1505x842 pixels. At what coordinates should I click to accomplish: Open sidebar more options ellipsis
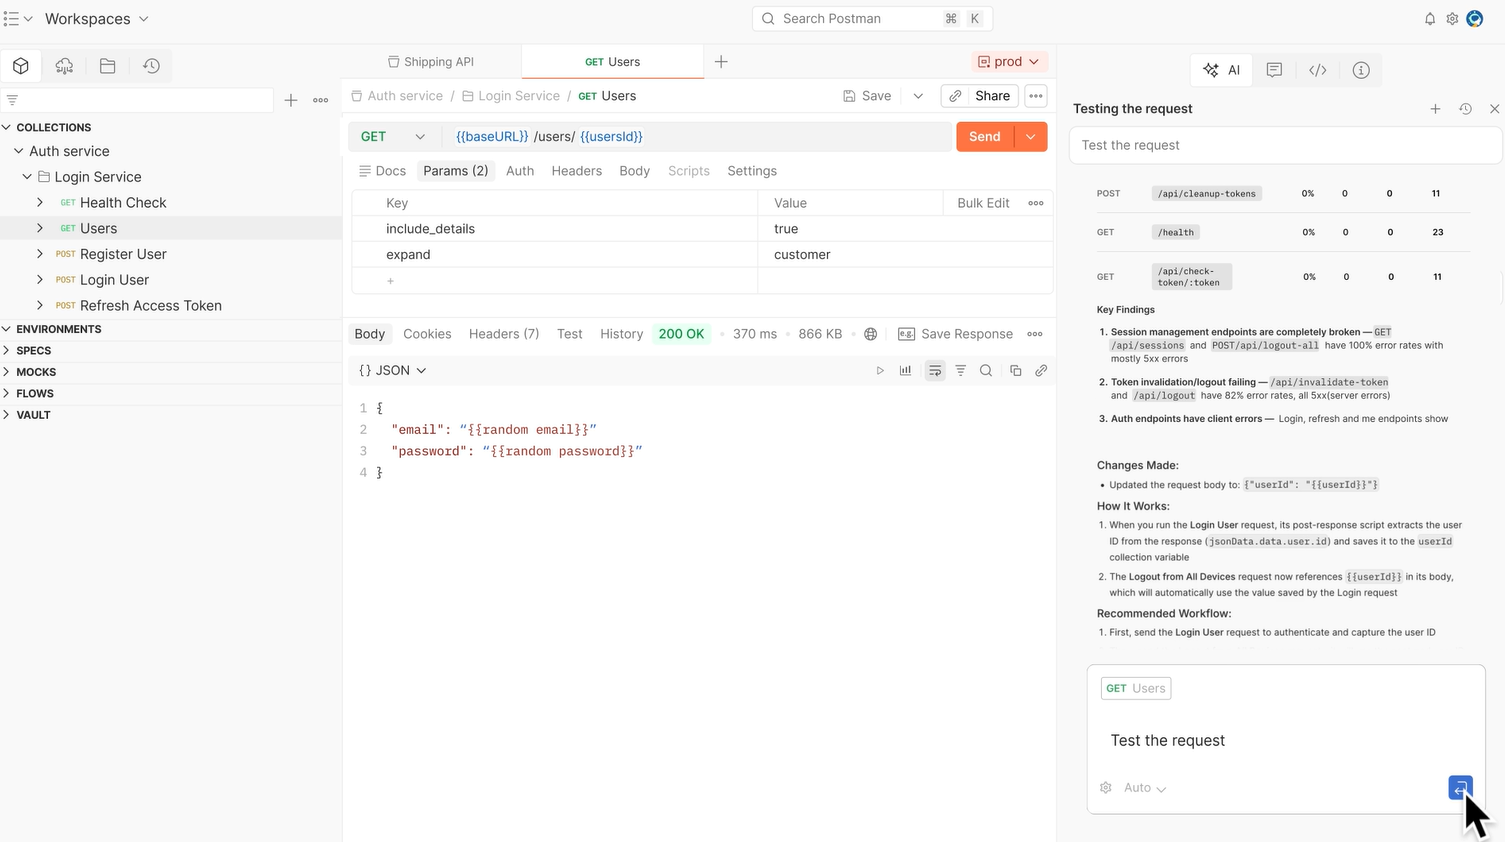coord(321,100)
